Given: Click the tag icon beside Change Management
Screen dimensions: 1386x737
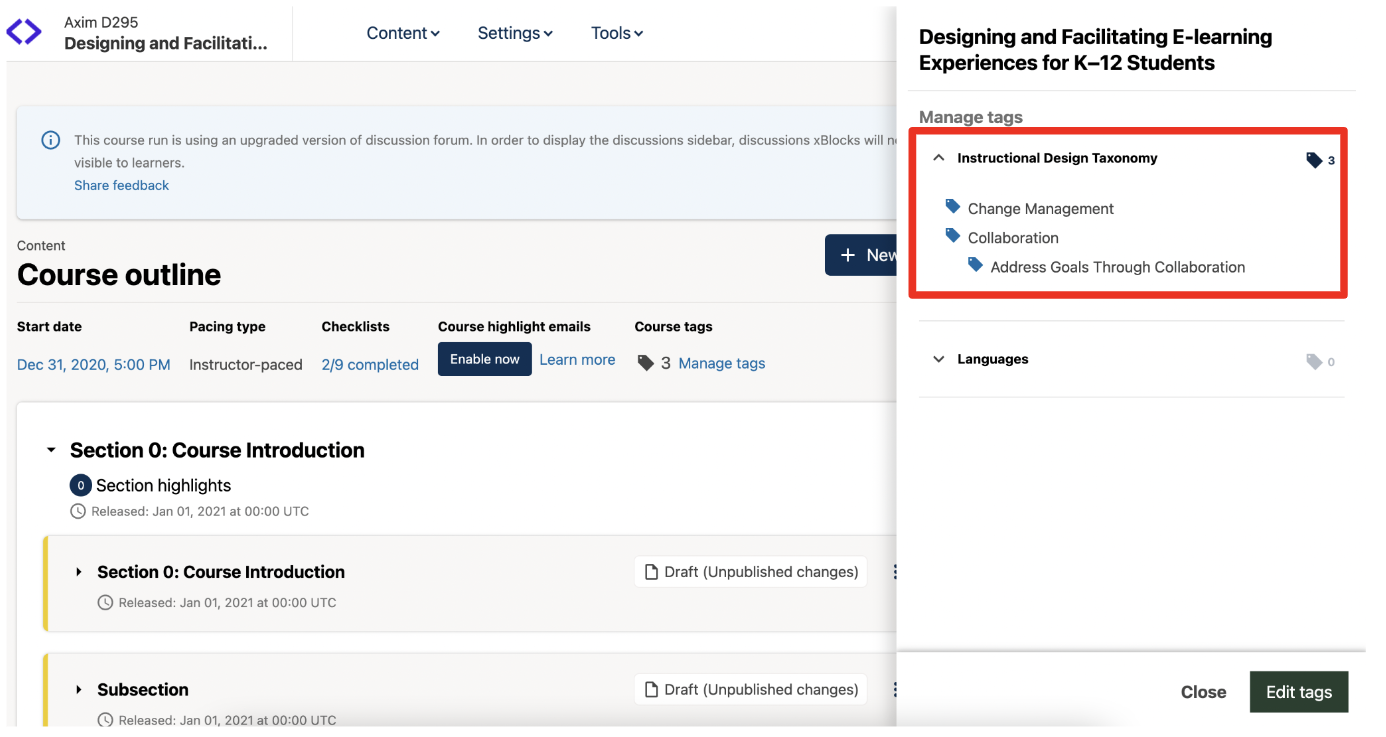Looking at the screenshot, I should tap(953, 207).
